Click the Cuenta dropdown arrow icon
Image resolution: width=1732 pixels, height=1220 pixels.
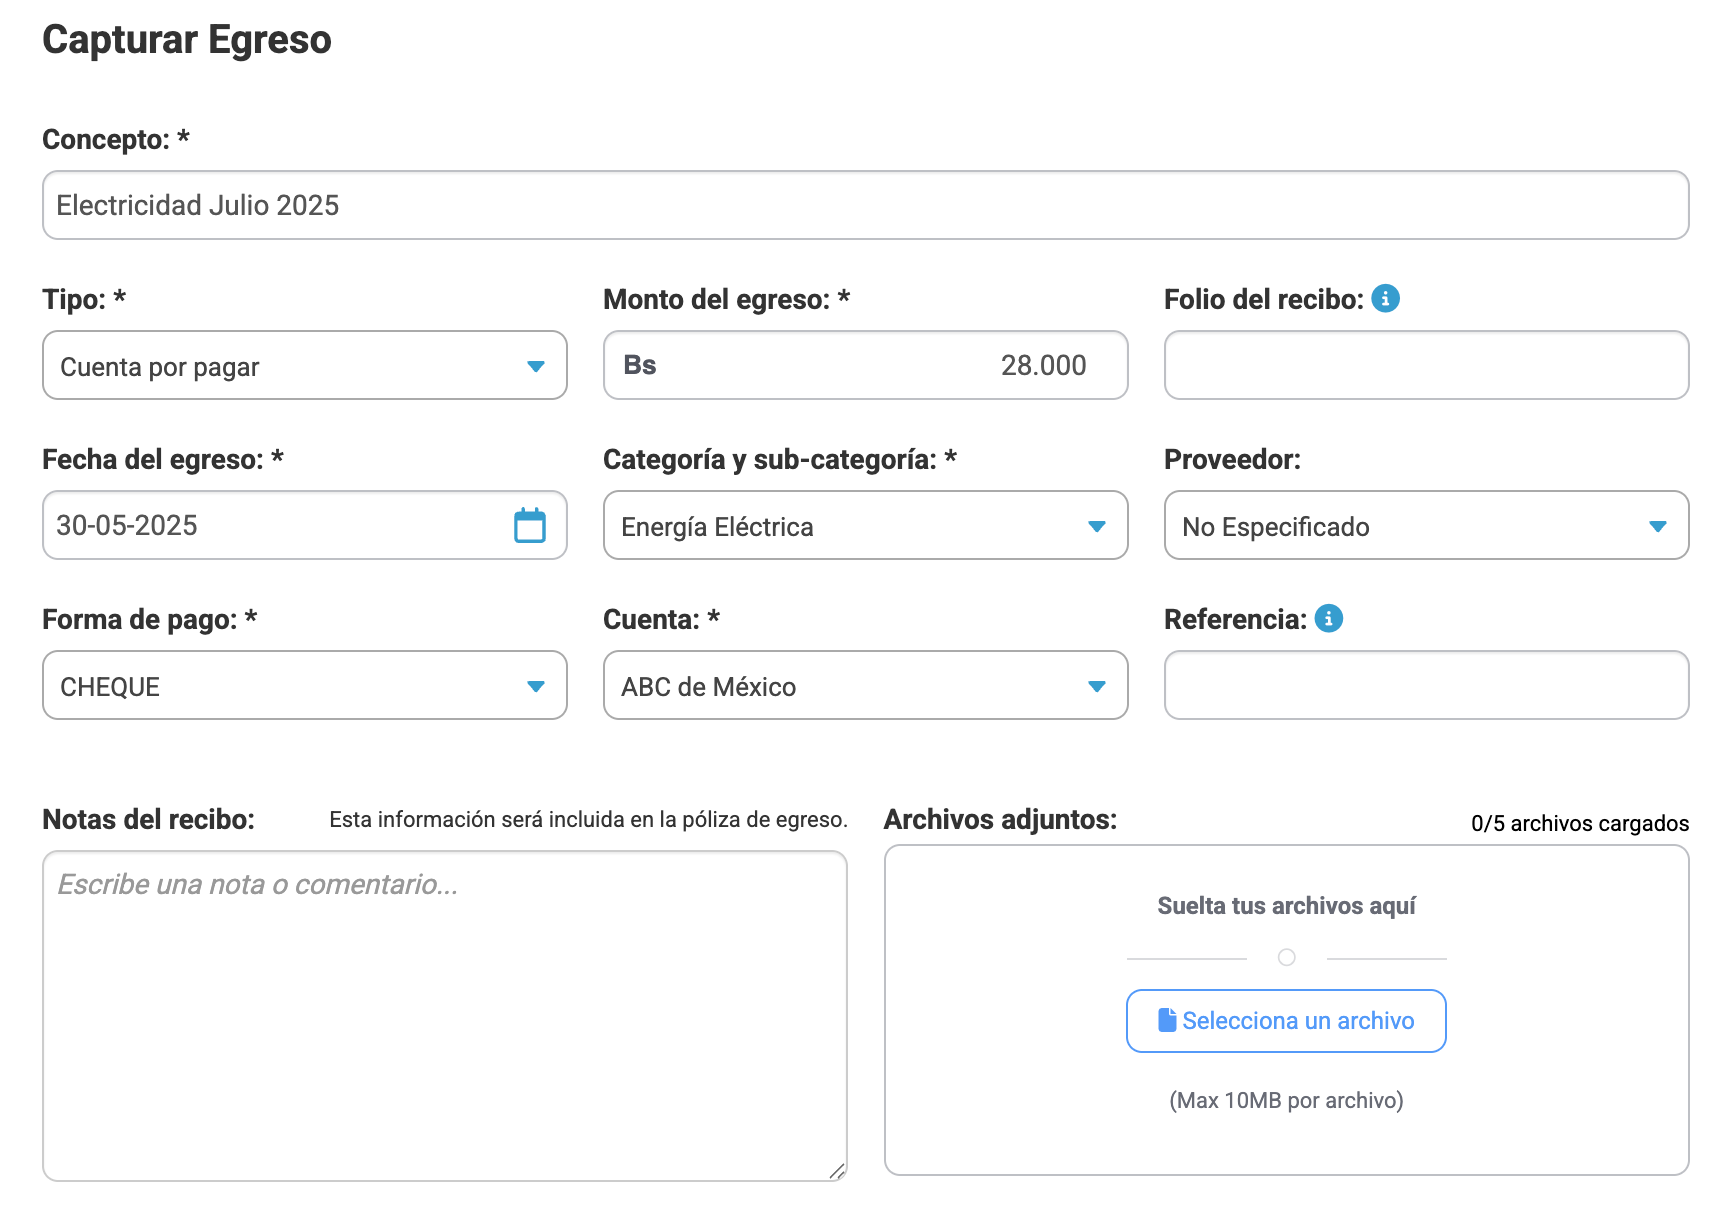(1097, 687)
